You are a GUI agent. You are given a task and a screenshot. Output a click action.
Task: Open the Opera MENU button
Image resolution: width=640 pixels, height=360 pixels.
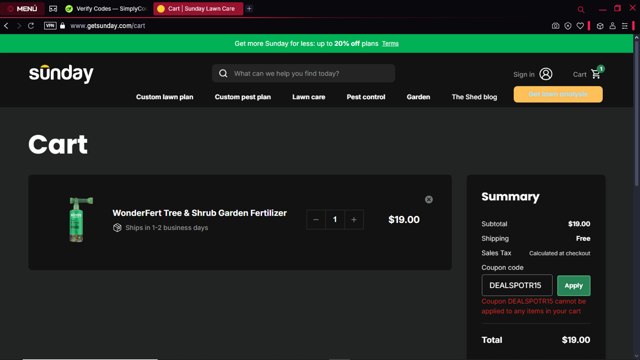click(22, 9)
